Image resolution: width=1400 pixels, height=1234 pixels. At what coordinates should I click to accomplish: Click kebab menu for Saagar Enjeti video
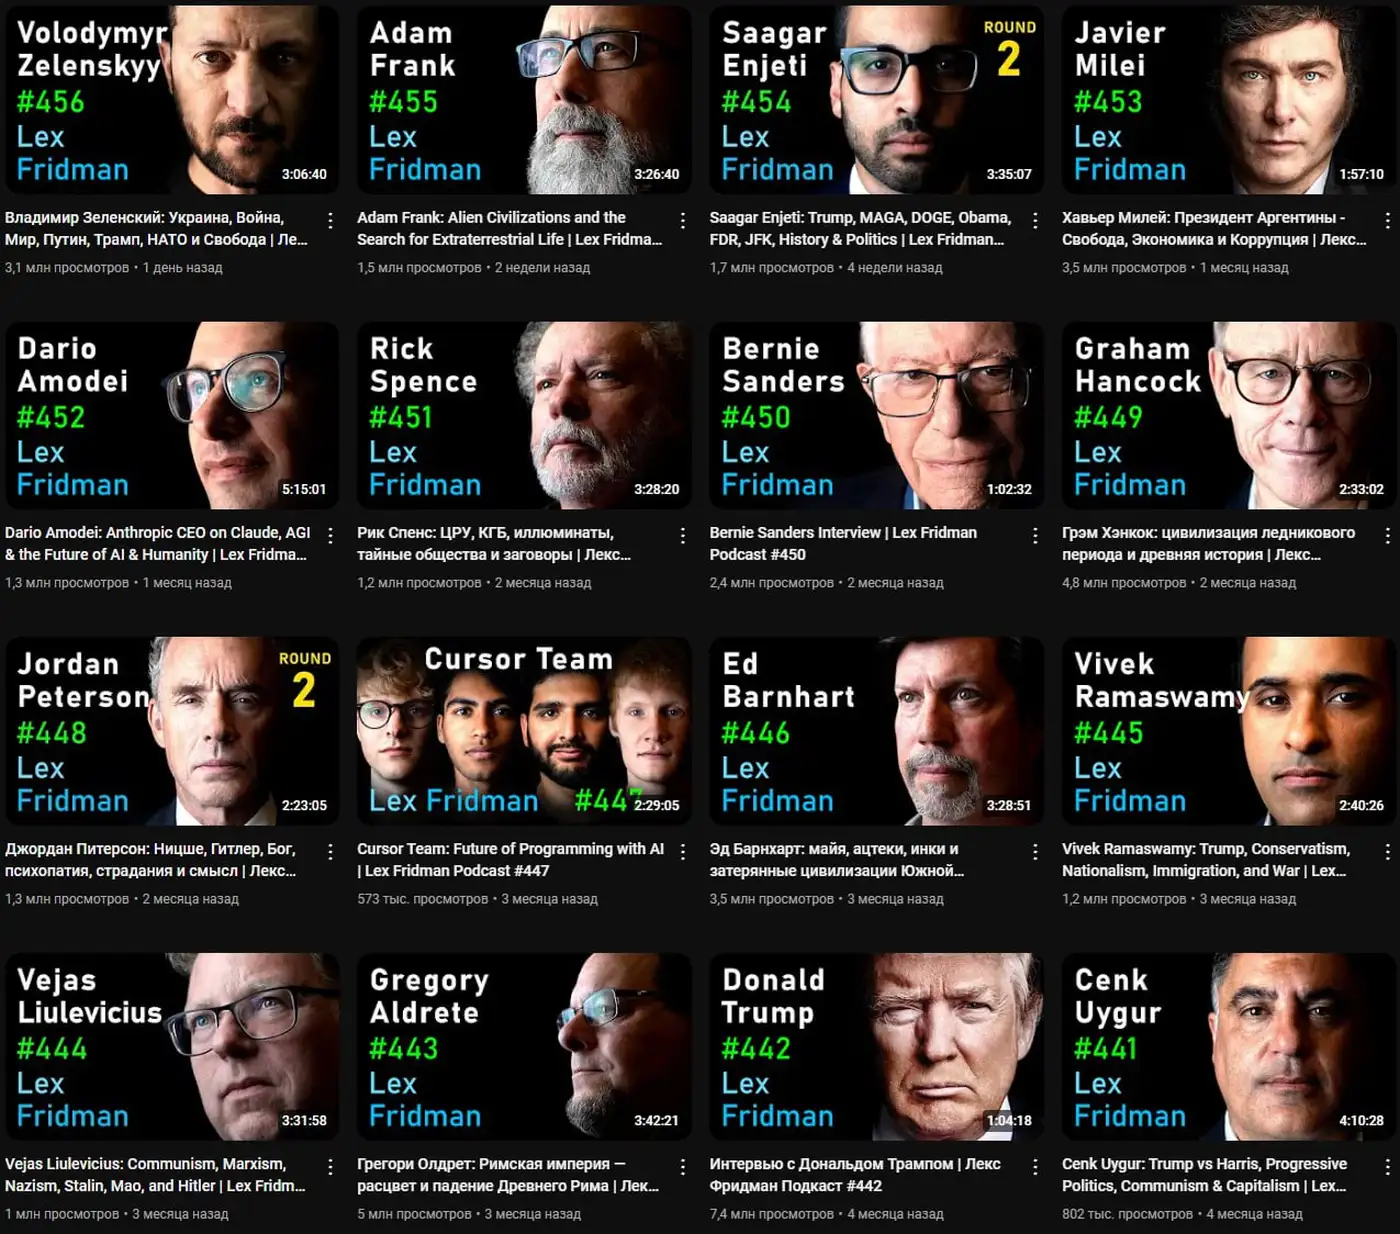point(1035,220)
